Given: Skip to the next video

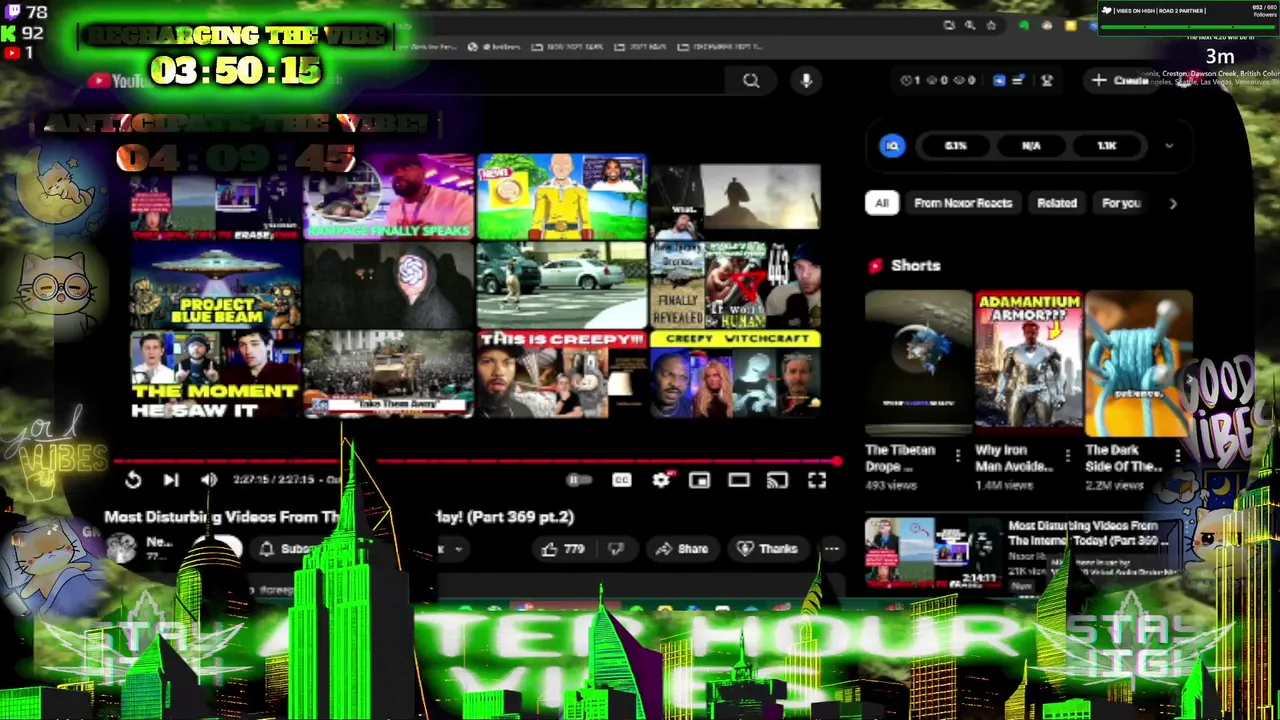Looking at the screenshot, I should click(x=171, y=480).
